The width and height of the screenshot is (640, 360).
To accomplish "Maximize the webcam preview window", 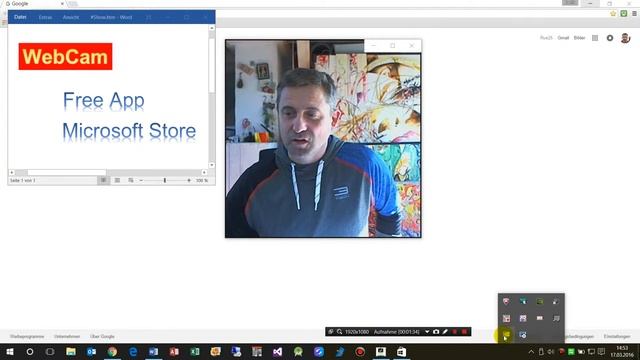I will 393,46.
